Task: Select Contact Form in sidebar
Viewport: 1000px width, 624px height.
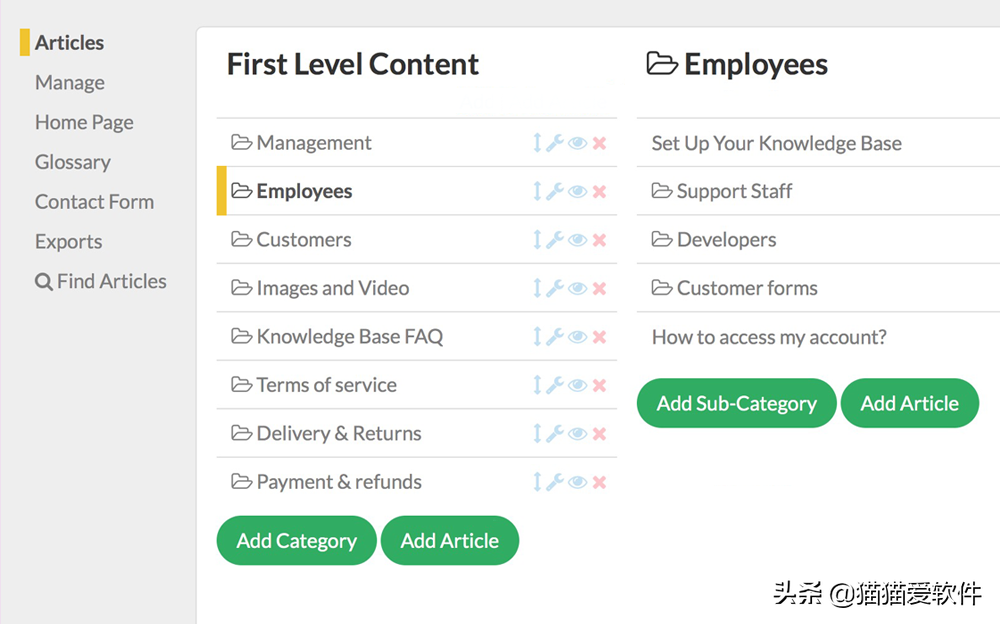Action: pyautogui.click(x=94, y=202)
